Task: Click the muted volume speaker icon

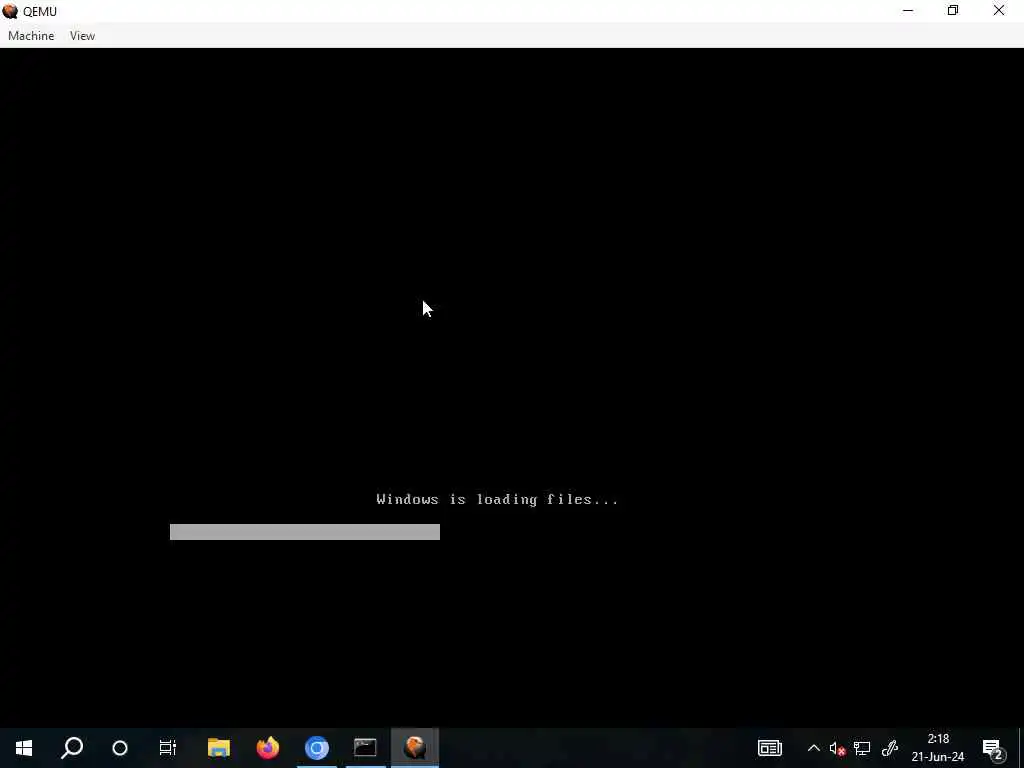Action: [x=837, y=748]
